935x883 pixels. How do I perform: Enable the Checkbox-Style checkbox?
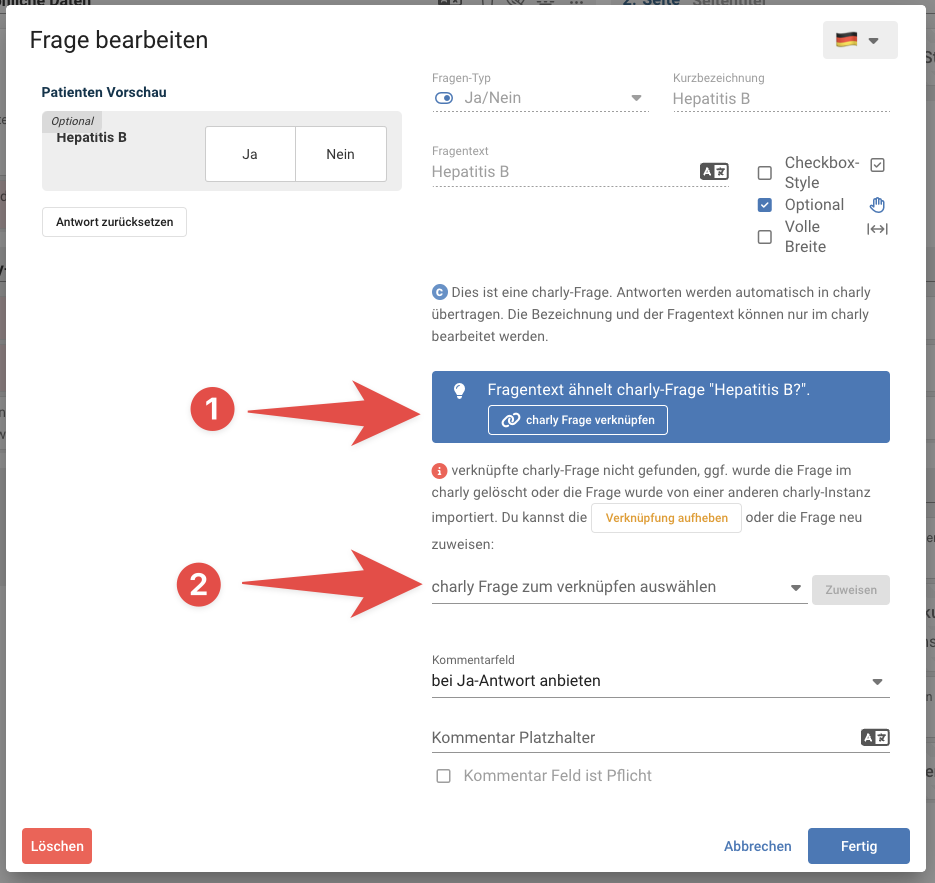point(764,173)
